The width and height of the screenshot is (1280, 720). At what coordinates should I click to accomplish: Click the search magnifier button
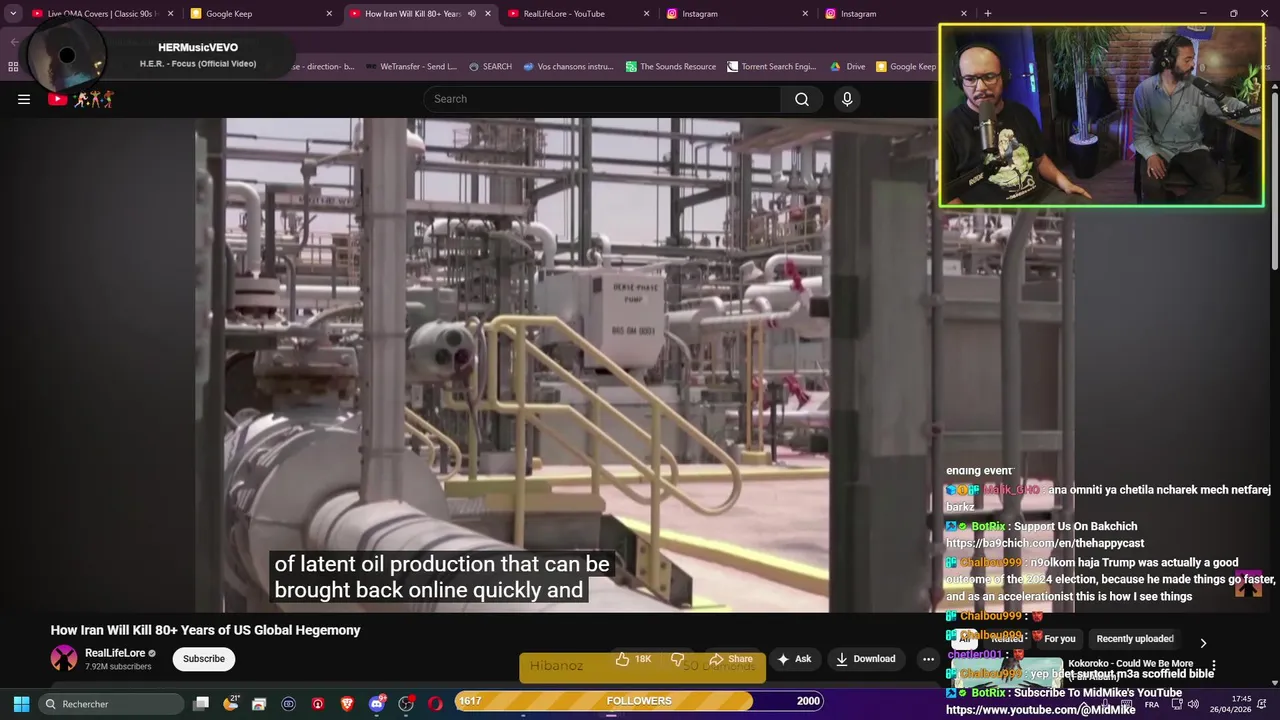(x=802, y=99)
